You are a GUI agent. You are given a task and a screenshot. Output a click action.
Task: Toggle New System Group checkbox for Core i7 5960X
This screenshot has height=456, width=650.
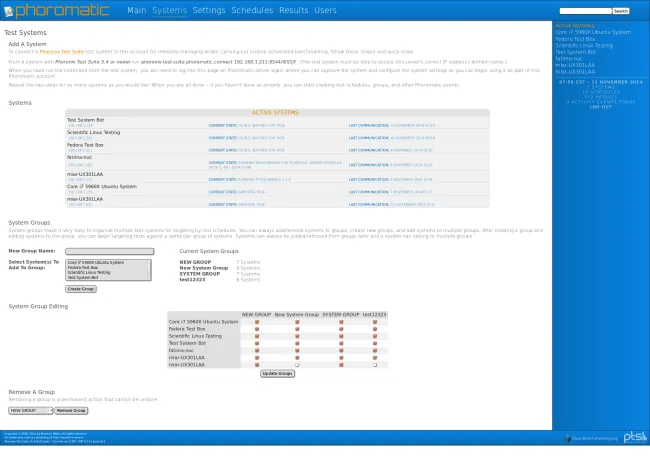[297, 322]
